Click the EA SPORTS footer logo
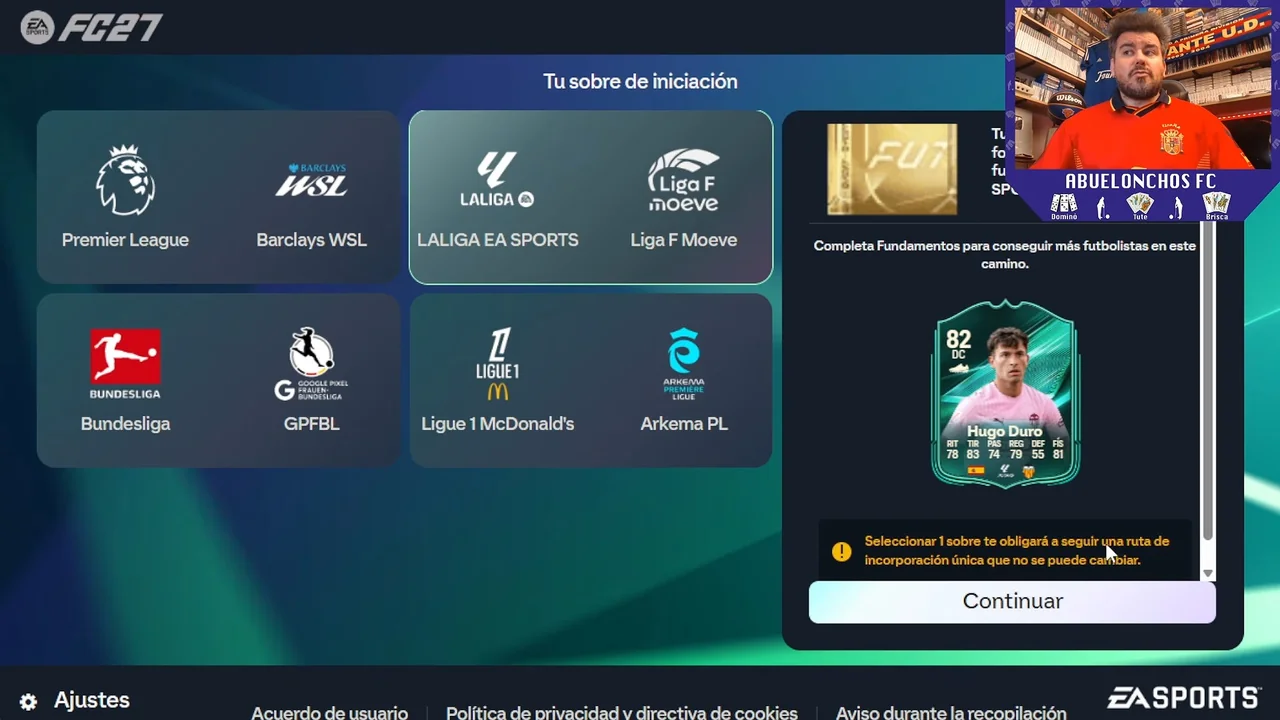This screenshot has width=1280, height=720. coord(1184,698)
